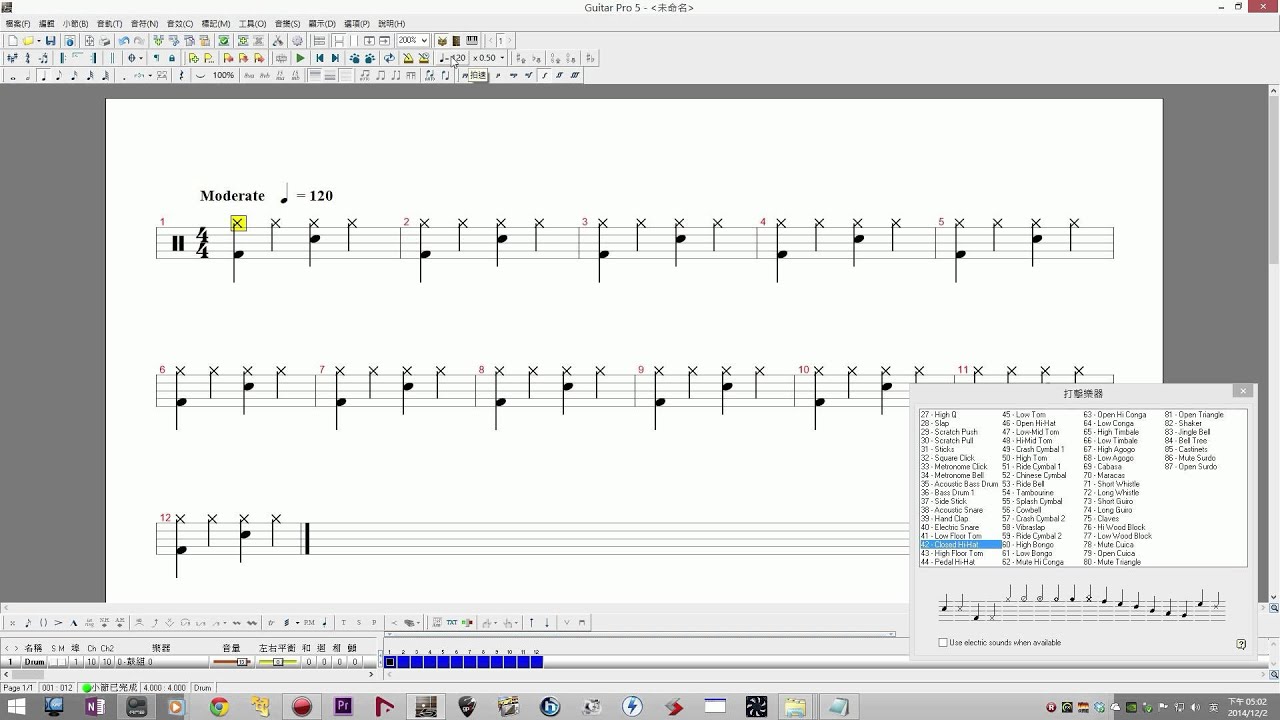The image size is (1280, 720).
Task: Click Page 1/1 in the status bar
Action: coord(17,688)
